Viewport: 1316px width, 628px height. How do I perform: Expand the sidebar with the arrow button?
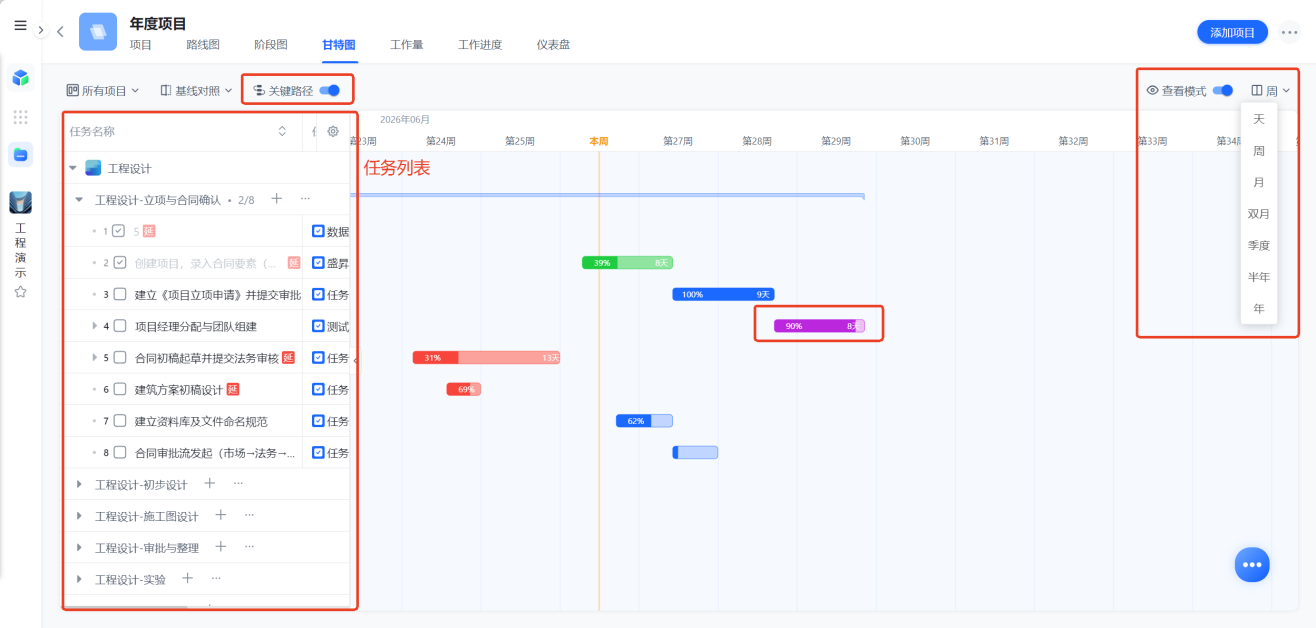point(41,31)
